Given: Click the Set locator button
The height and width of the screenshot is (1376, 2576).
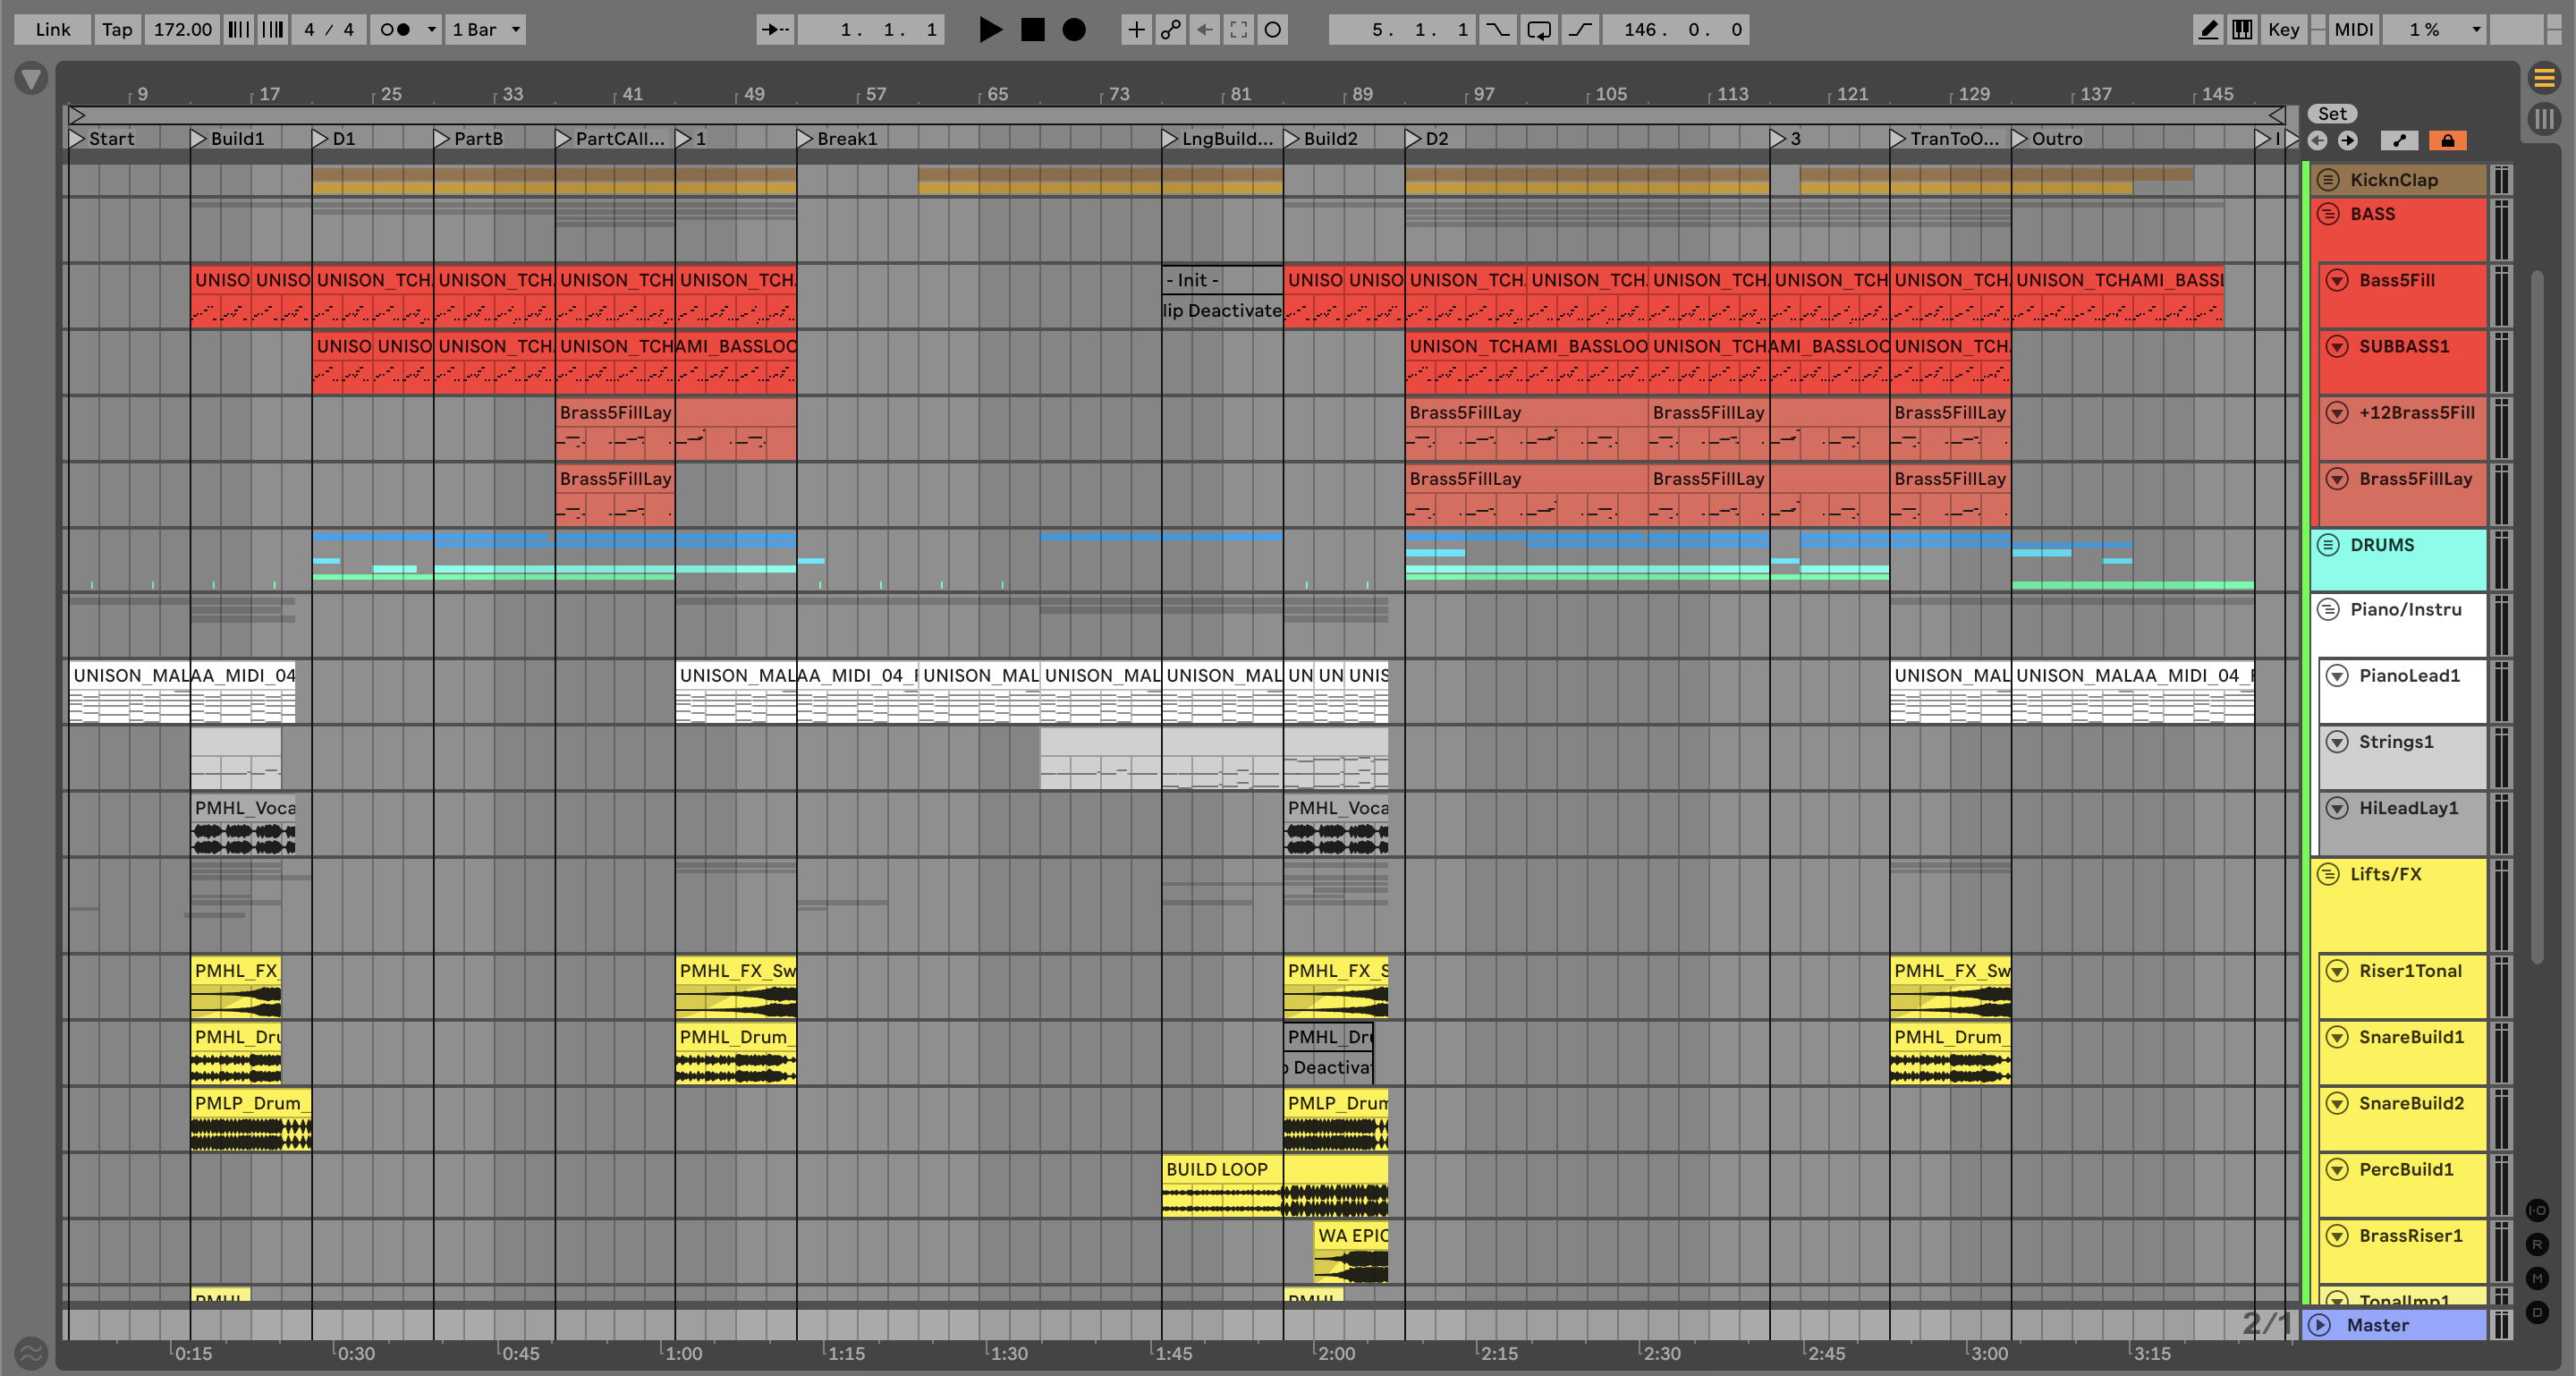Looking at the screenshot, I should pos(2332,113).
